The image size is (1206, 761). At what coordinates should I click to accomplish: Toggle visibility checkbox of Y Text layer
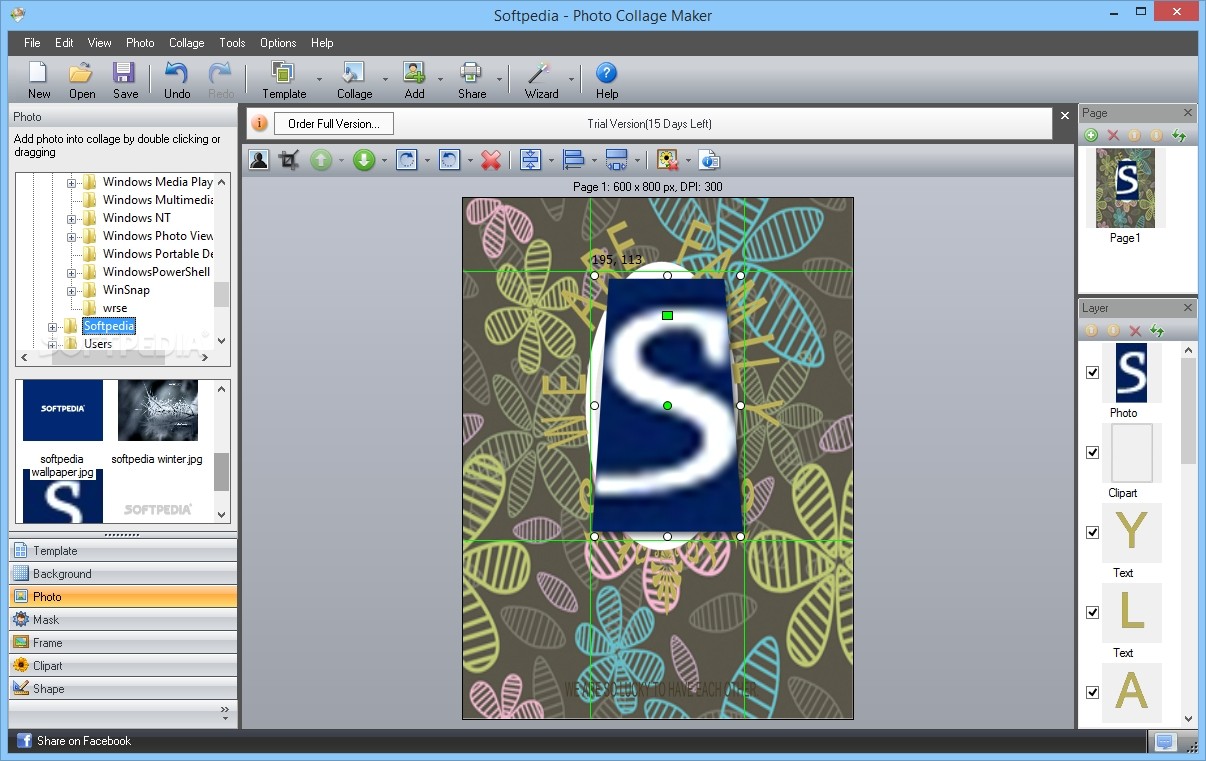[1092, 532]
